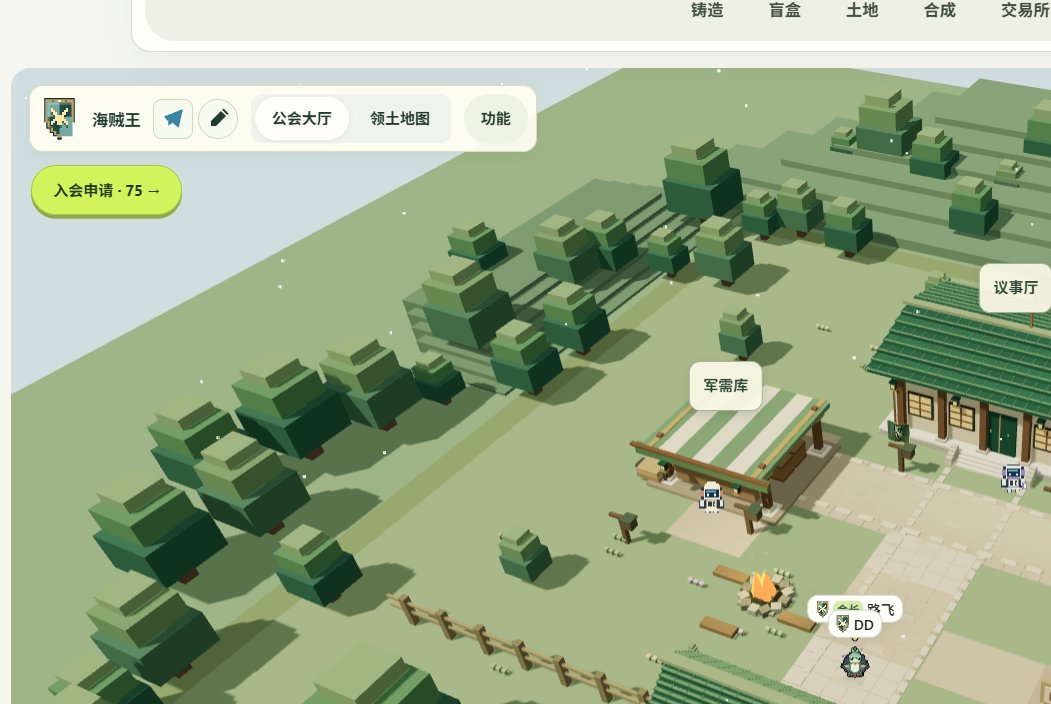Open the 功能 menu button

pos(496,119)
